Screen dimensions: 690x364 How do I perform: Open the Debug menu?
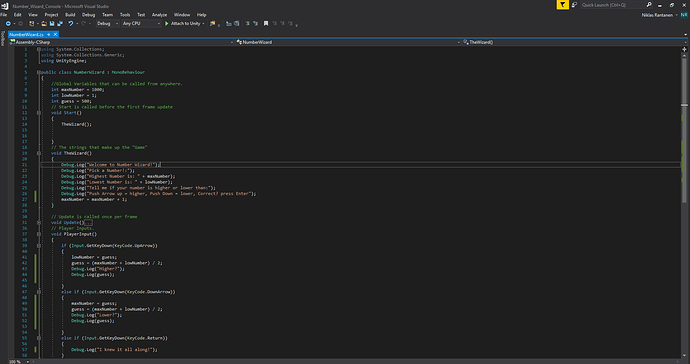pyautogui.click(x=88, y=15)
